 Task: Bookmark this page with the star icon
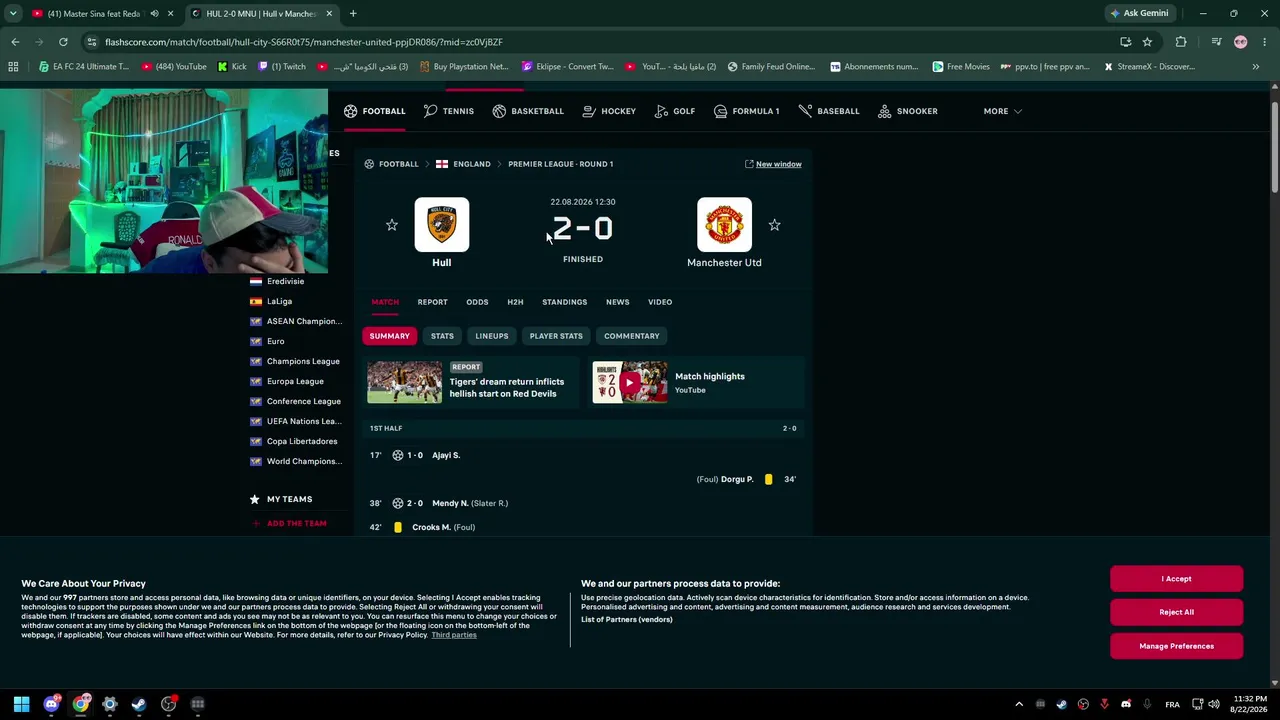(1147, 42)
